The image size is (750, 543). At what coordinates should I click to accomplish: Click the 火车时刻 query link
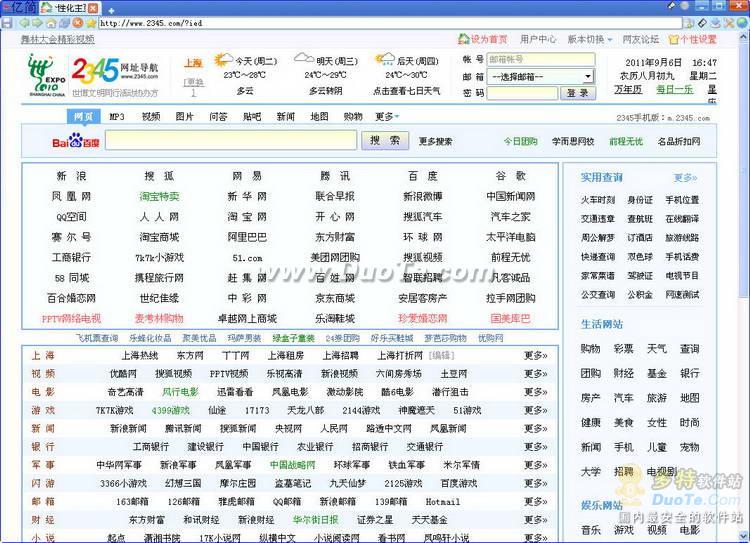(x=598, y=200)
